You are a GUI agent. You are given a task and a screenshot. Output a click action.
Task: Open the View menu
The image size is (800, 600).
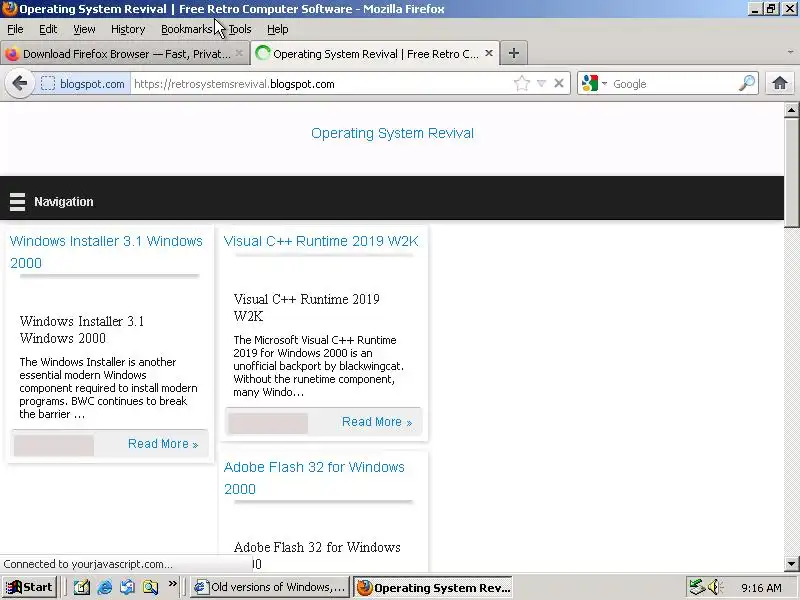(84, 29)
